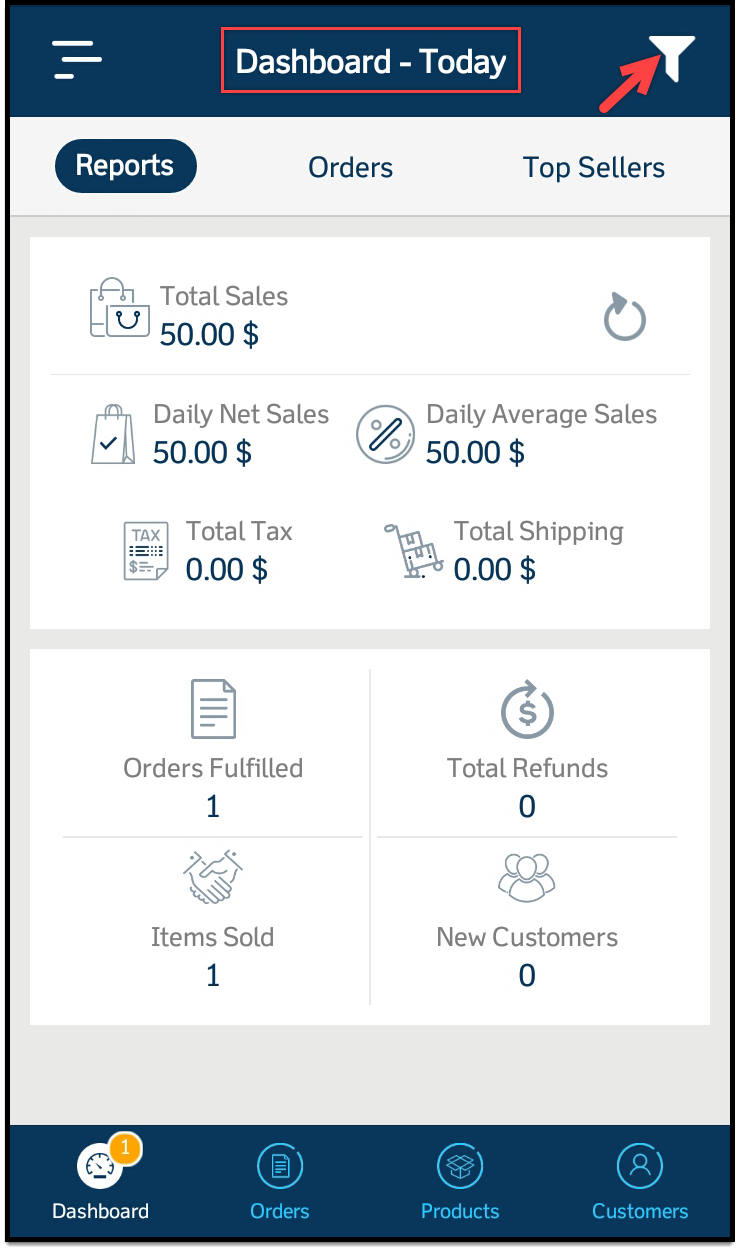Click the Daily Net Sales label
Viewport: 740px width, 1252px height.
point(241,414)
